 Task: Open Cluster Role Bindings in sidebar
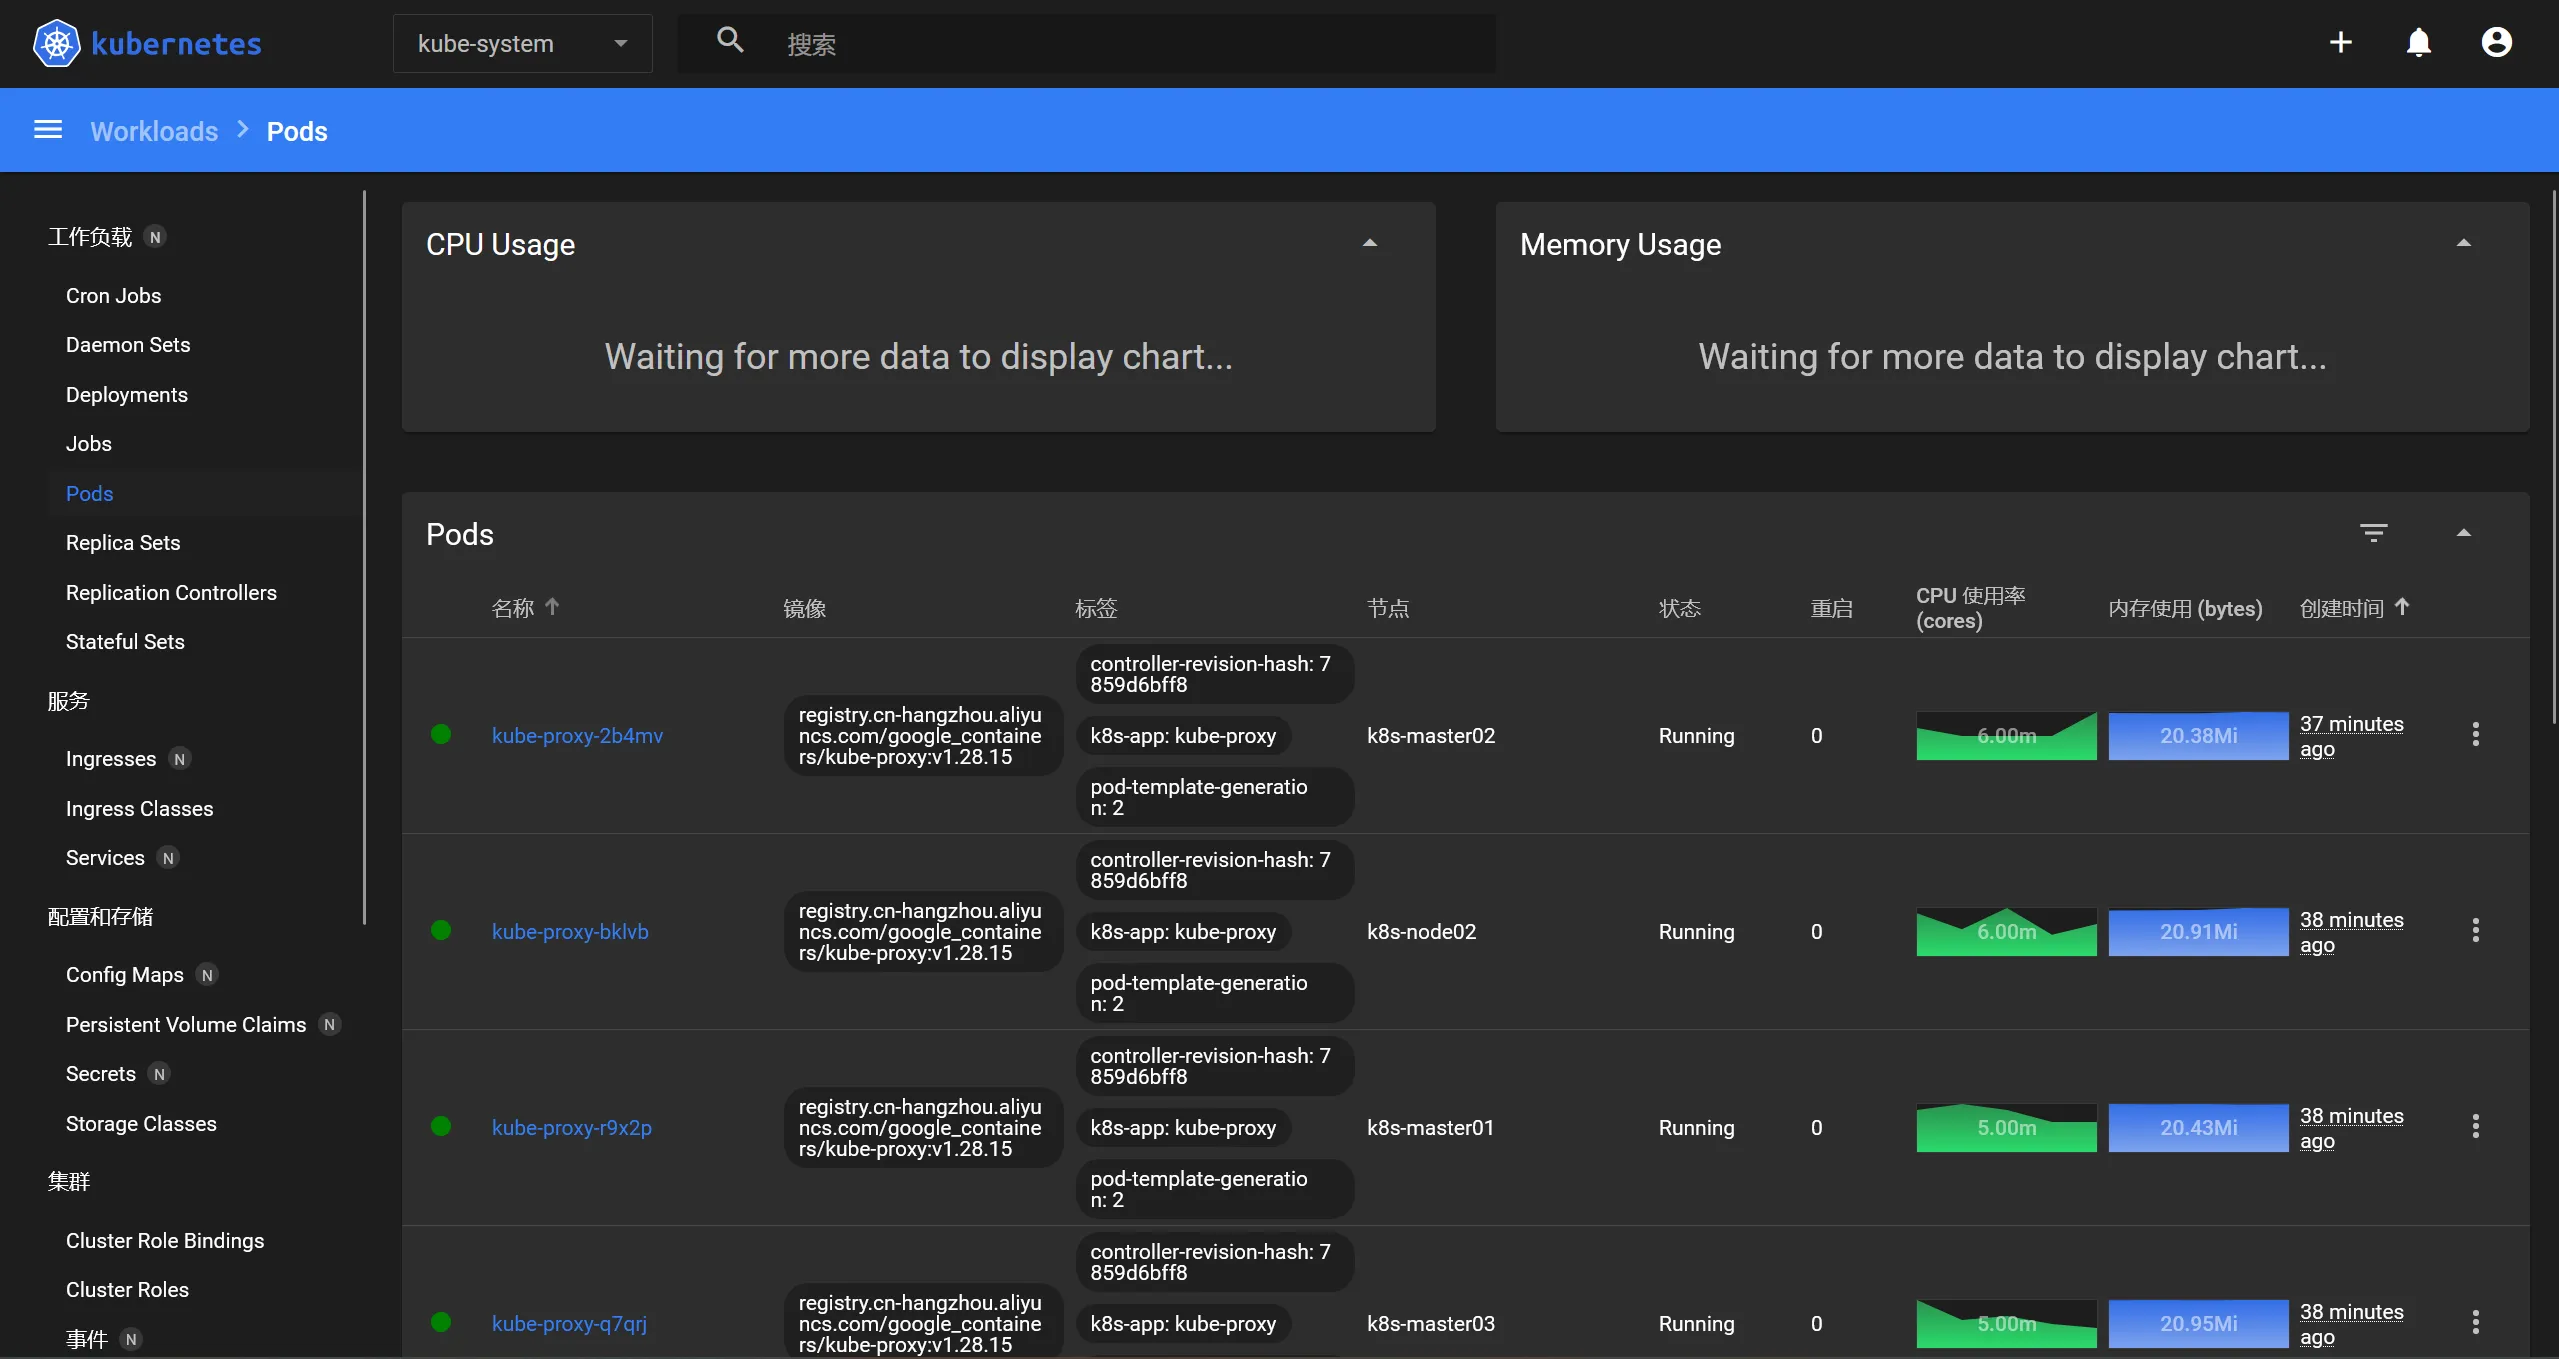[165, 1241]
